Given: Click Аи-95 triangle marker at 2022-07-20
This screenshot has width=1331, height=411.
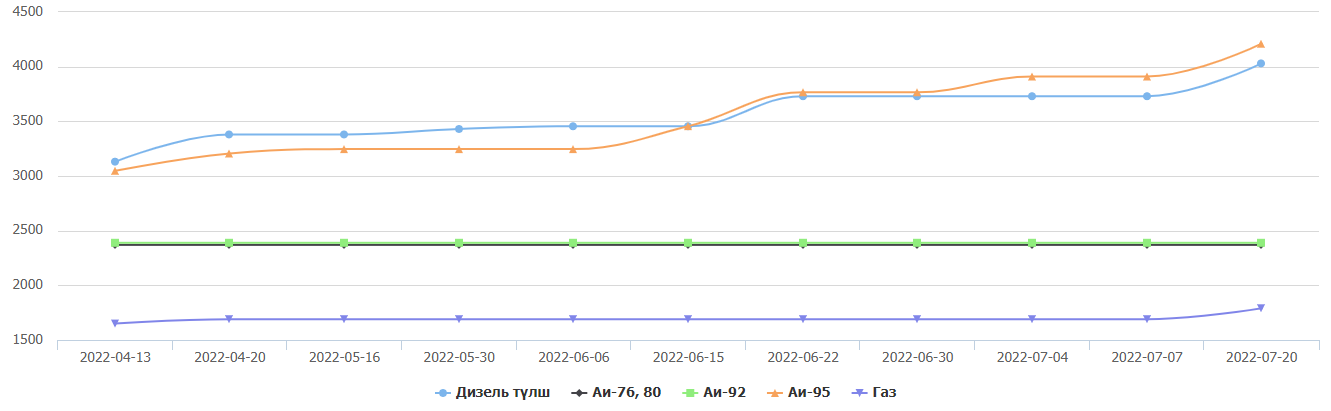Looking at the screenshot, I should 1261,44.
